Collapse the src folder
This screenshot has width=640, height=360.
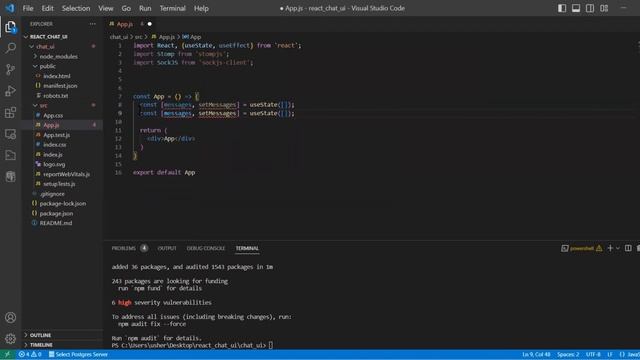coord(43,105)
